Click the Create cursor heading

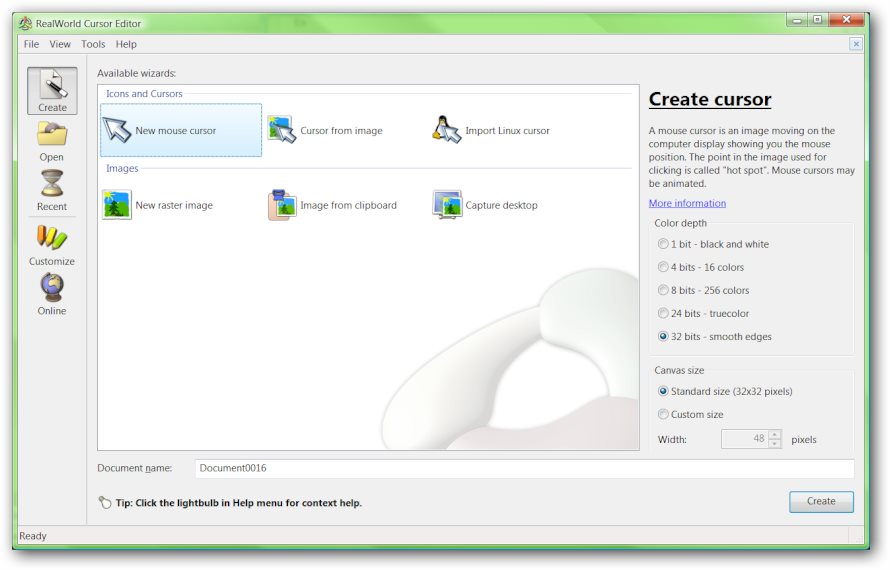[x=710, y=99]
